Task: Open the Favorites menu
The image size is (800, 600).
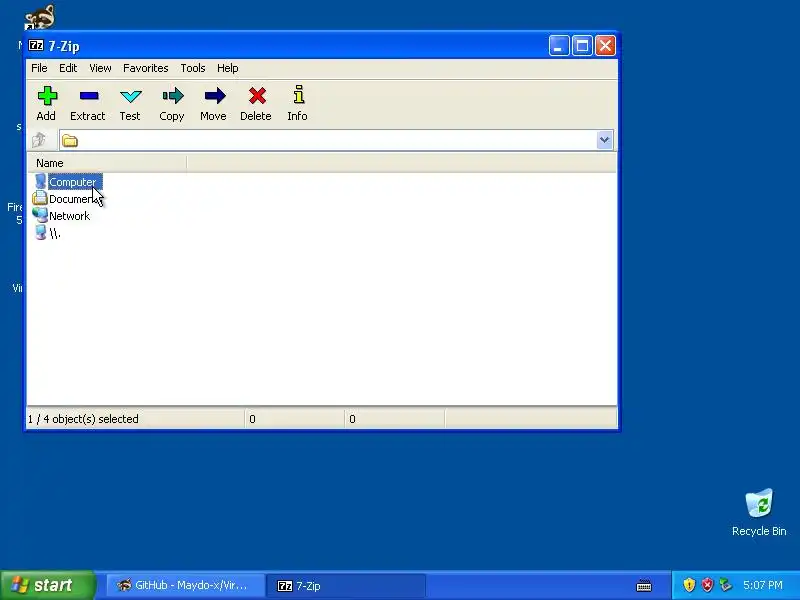Action: 145,68
